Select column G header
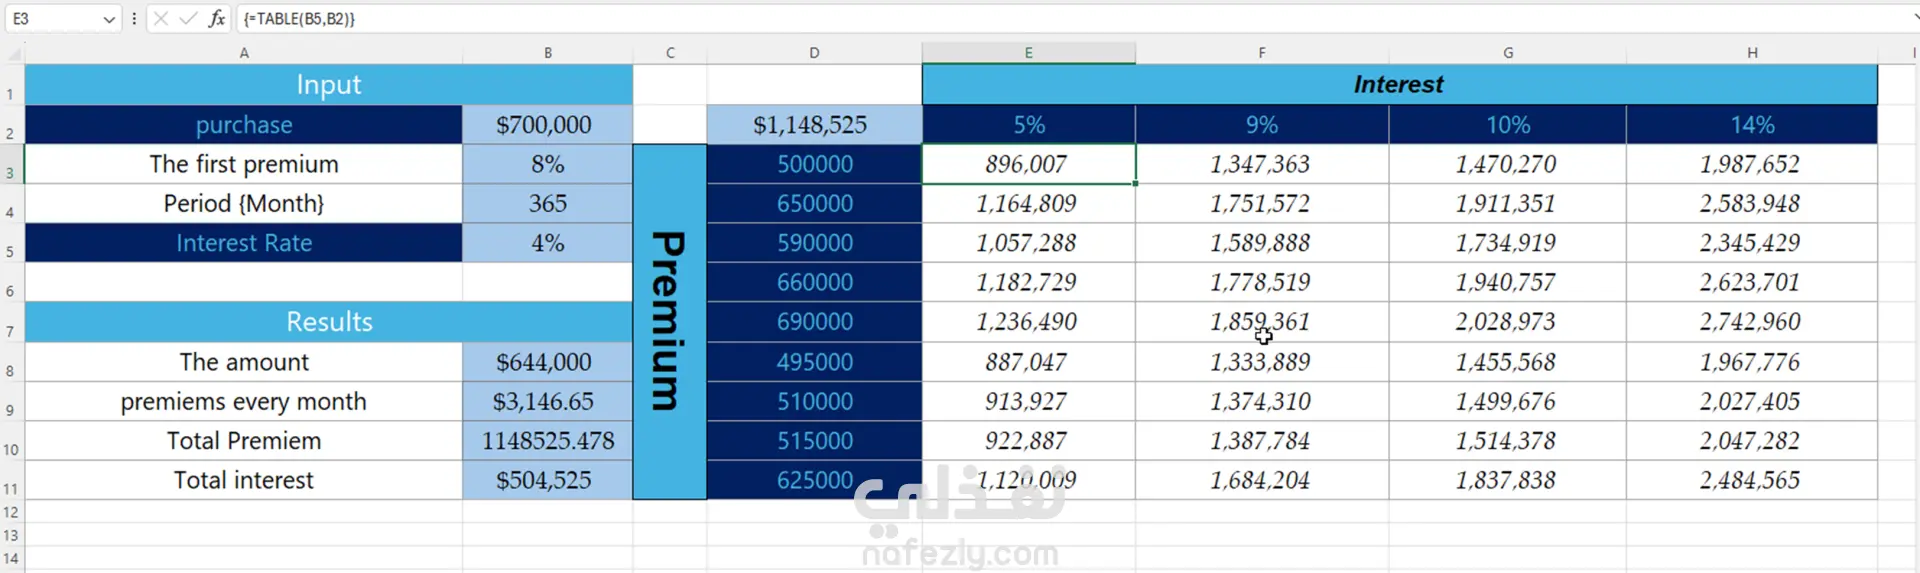The height and width of the screenshot is (573, 1920). 1507,53
